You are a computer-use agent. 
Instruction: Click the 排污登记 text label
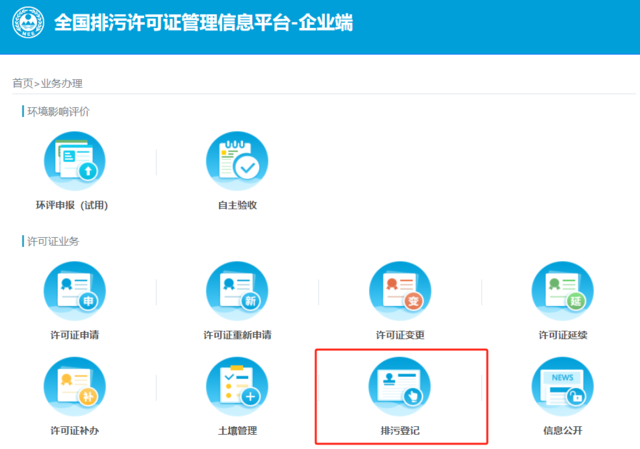pos(400,431)
